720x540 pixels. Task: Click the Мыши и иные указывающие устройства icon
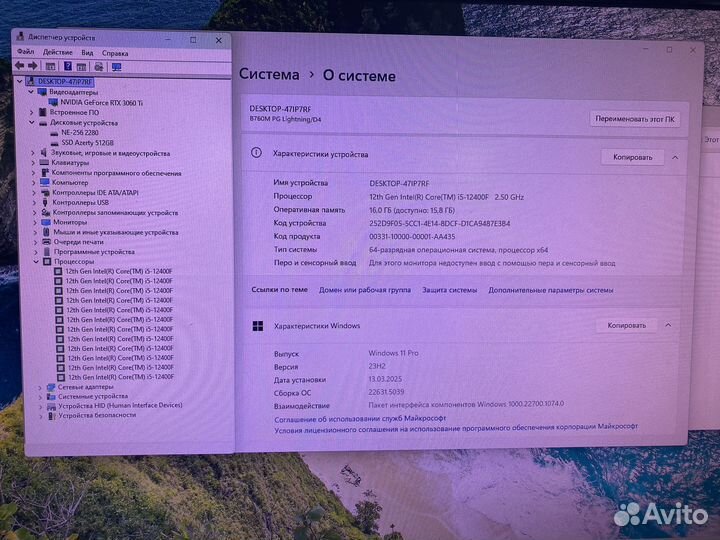[x=46, y=232]
